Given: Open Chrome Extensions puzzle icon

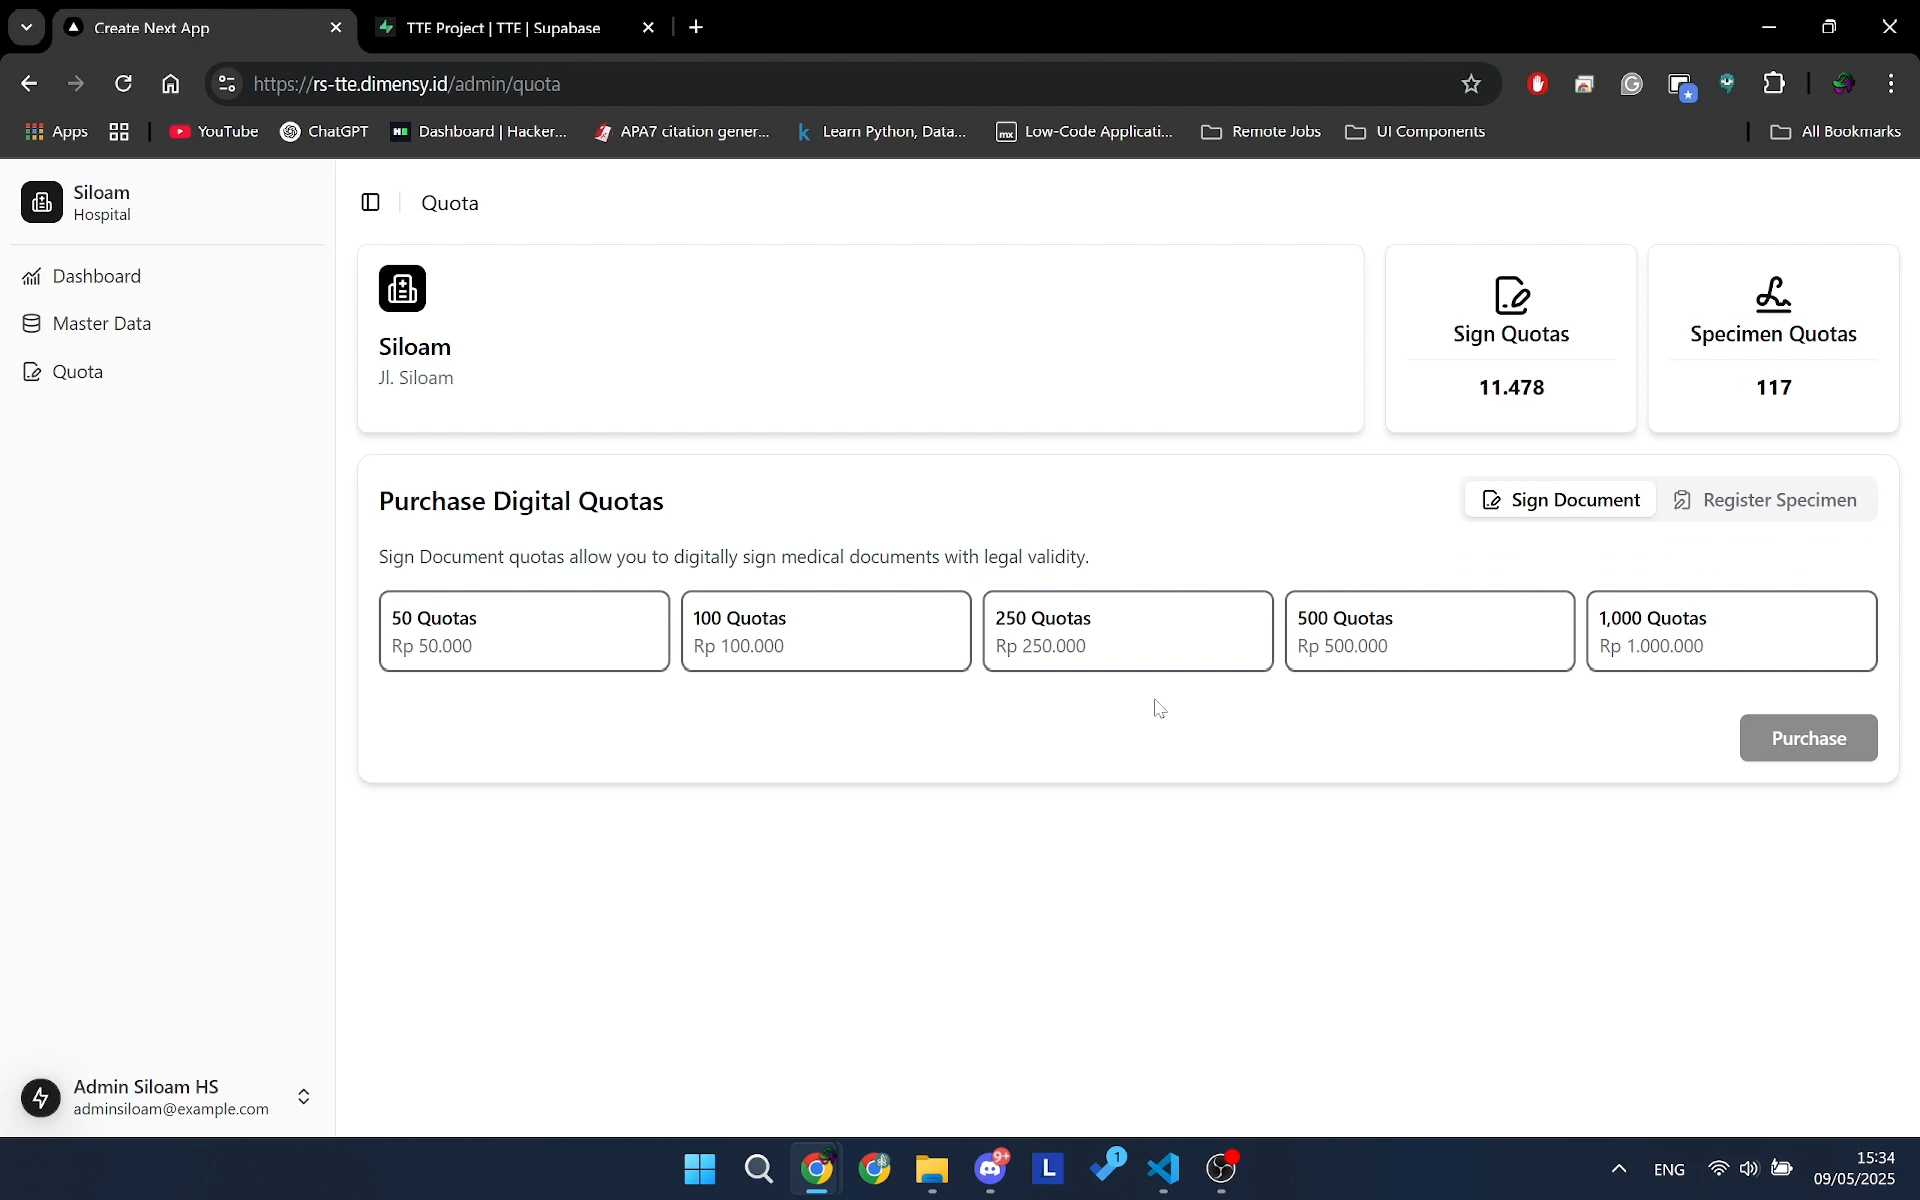Looking at the screenshot, I should pyautogui.click(x=1774, y=84).
